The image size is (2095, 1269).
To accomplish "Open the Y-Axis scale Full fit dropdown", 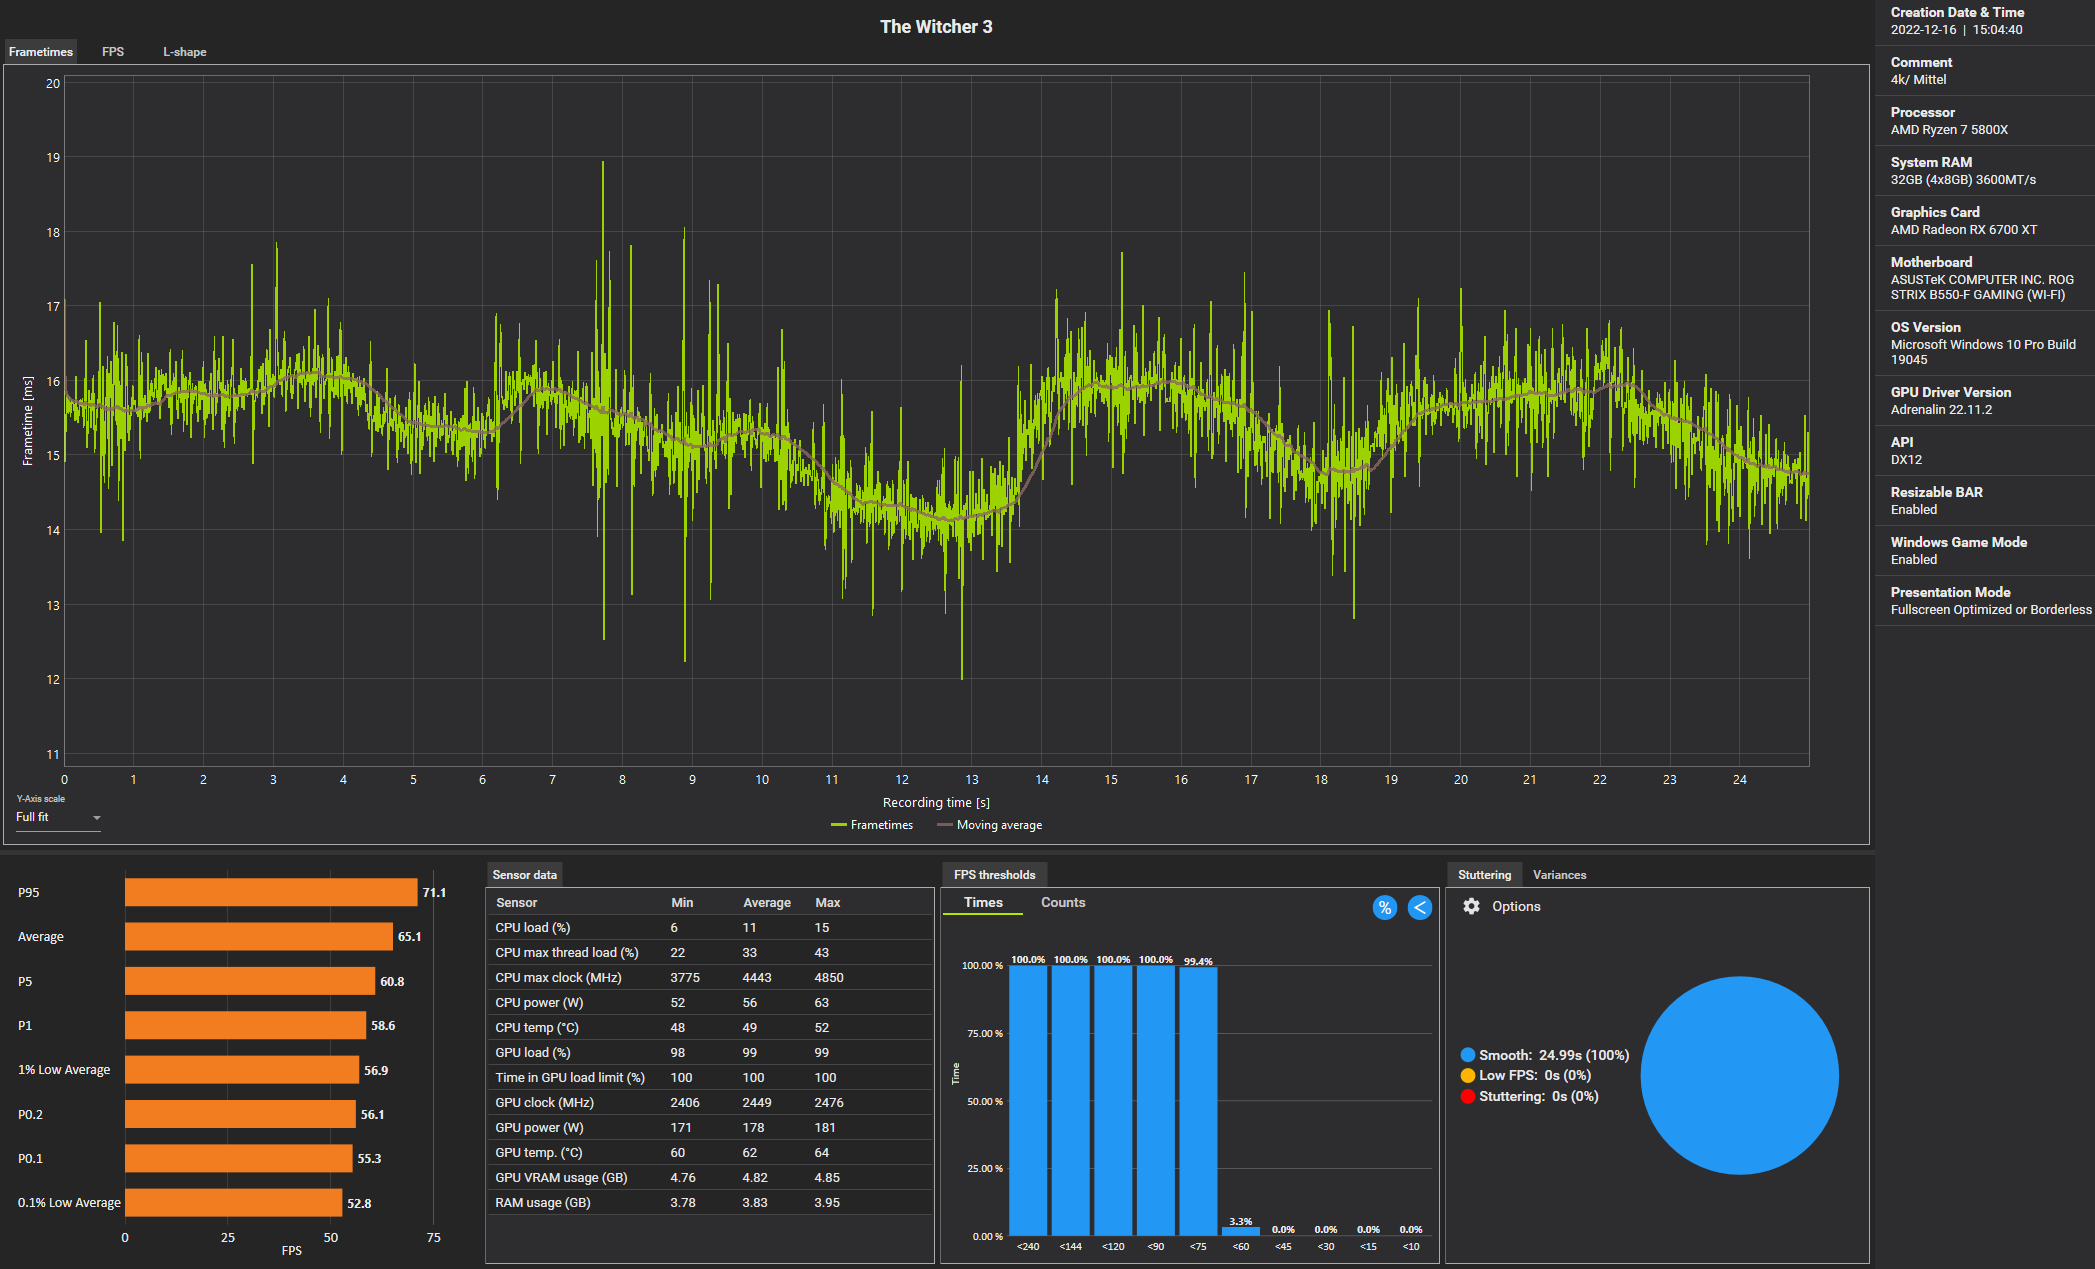I will (x=58, y=817).
